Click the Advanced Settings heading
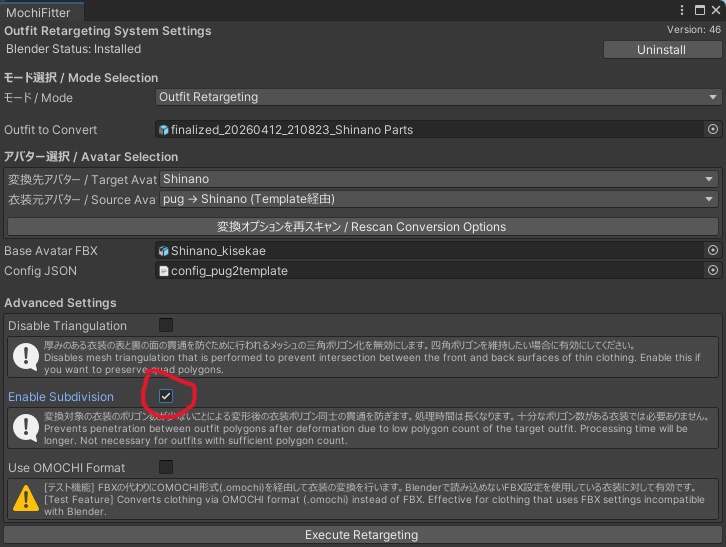 [60, 302]
